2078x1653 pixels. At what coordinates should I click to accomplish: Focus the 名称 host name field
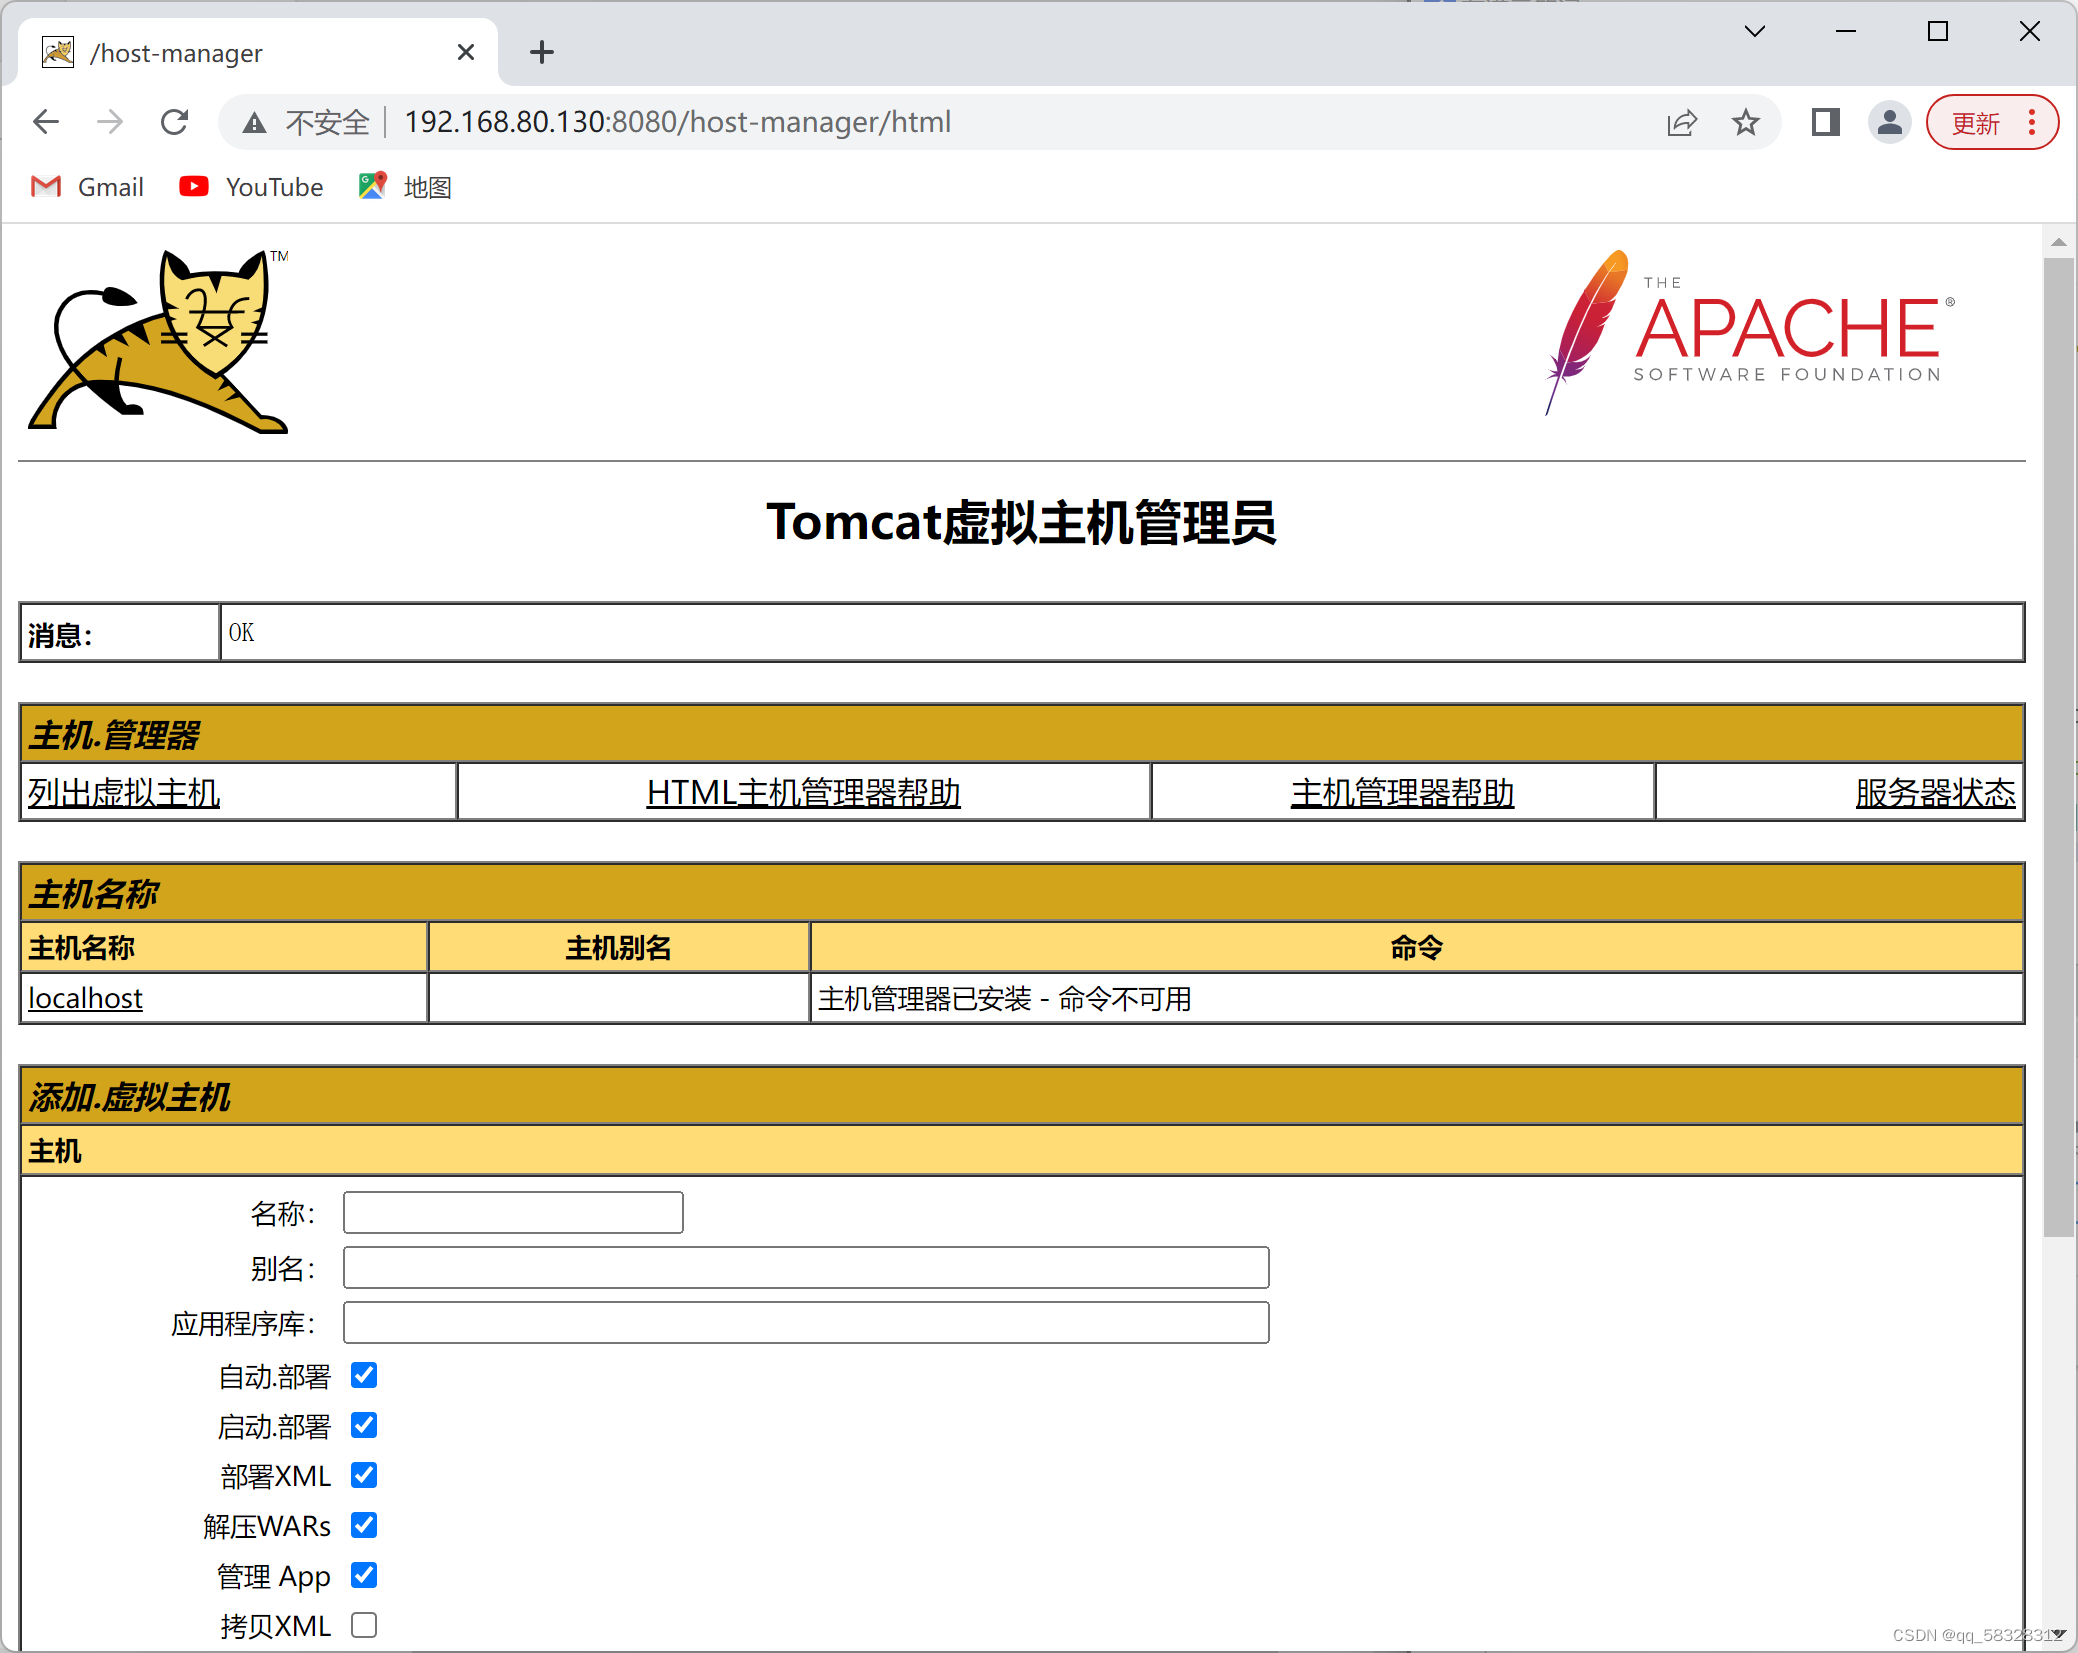tap(513, 1212)
